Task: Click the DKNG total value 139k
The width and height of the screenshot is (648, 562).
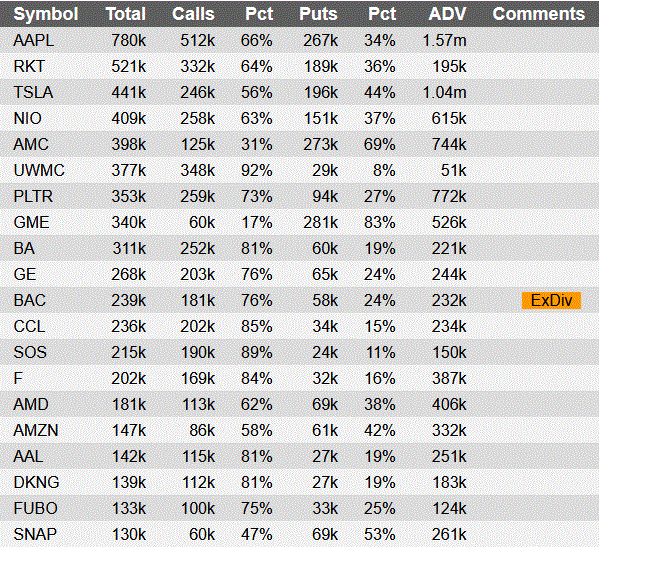Action: [x=129, y=482]
